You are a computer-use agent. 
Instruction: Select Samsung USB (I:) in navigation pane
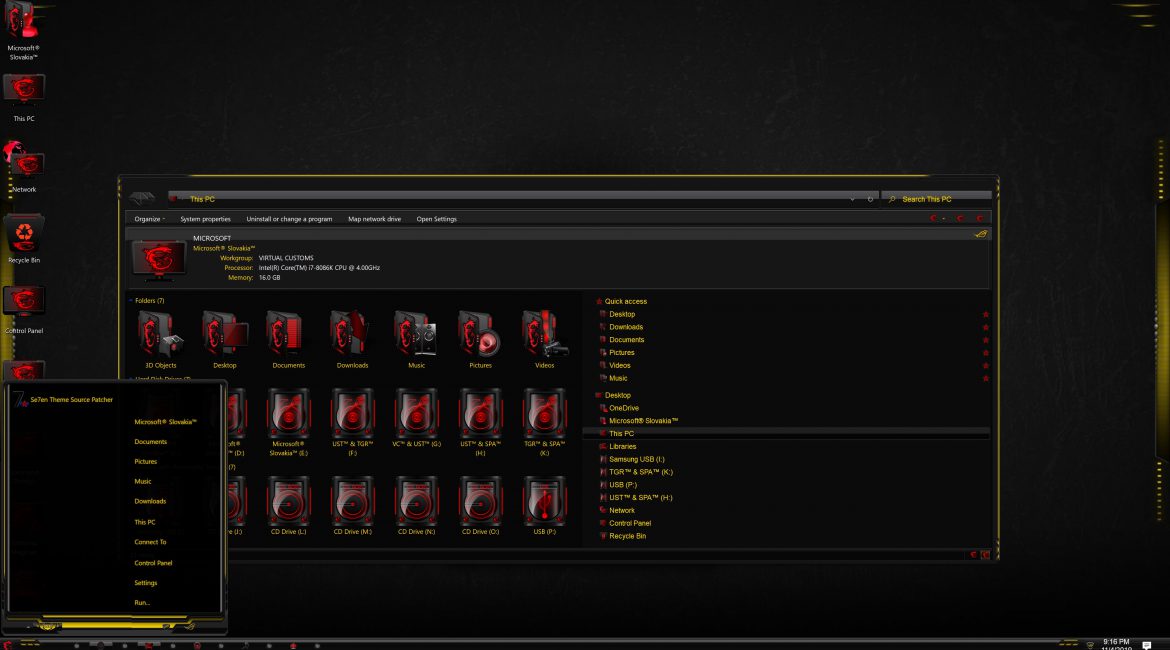tap(636, 460)
